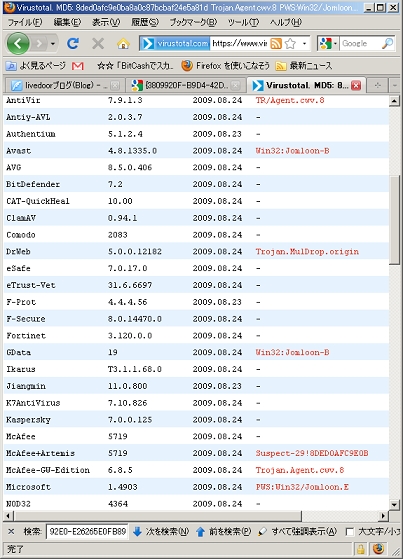The width and height of the screenshot is (403, 559).
Task: Reload the page with the refresh icon
Action: (73, 43)
